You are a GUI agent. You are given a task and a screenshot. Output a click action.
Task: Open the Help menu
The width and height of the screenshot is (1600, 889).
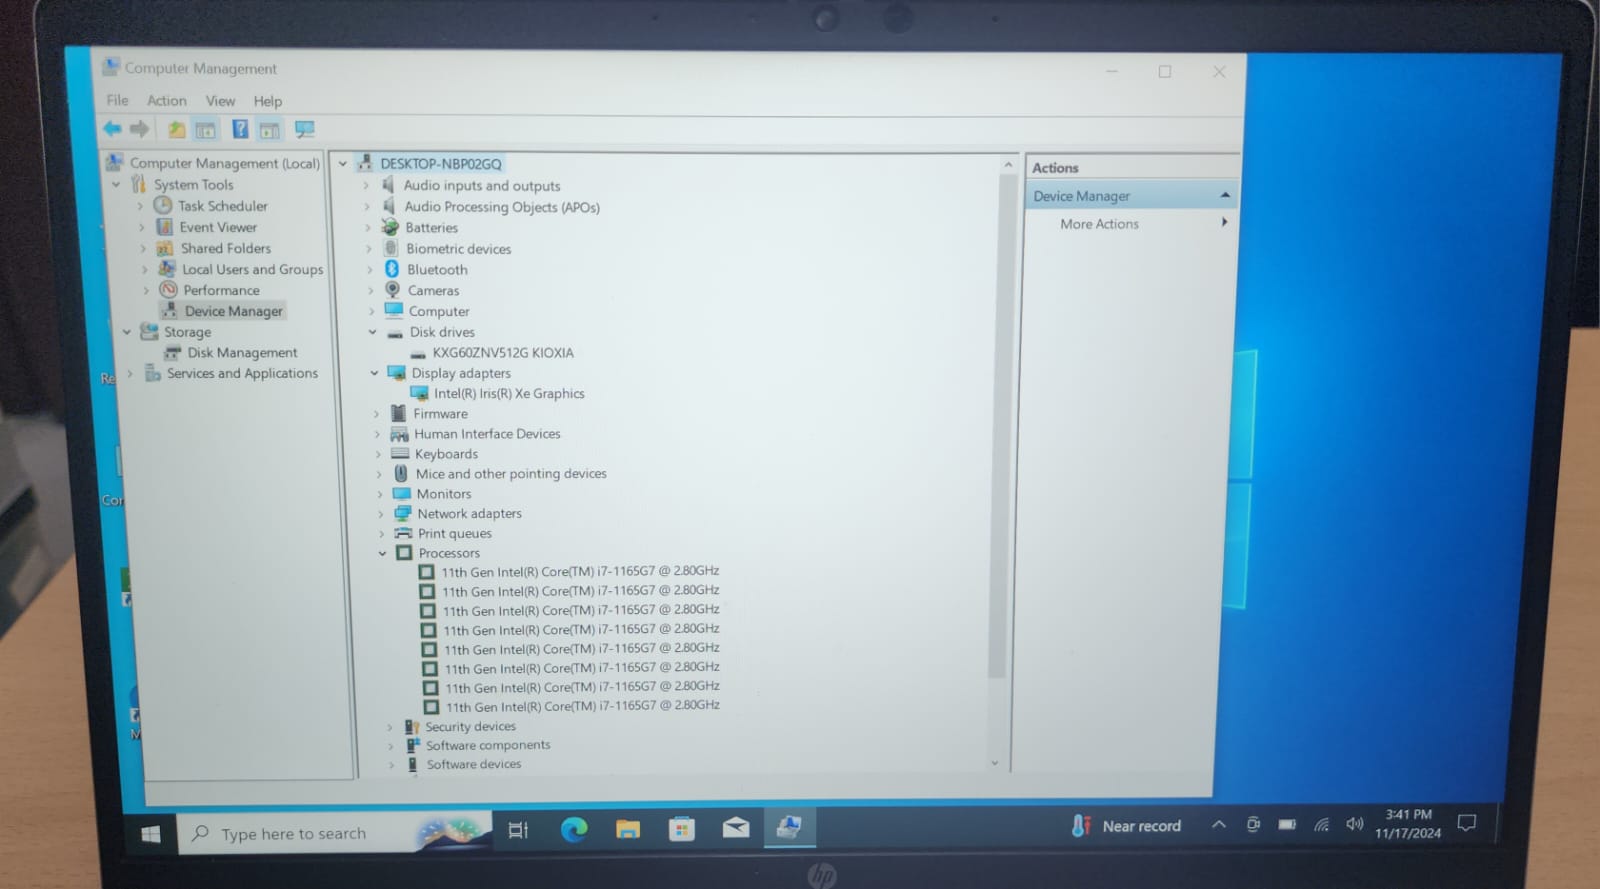tap(268, 101)
